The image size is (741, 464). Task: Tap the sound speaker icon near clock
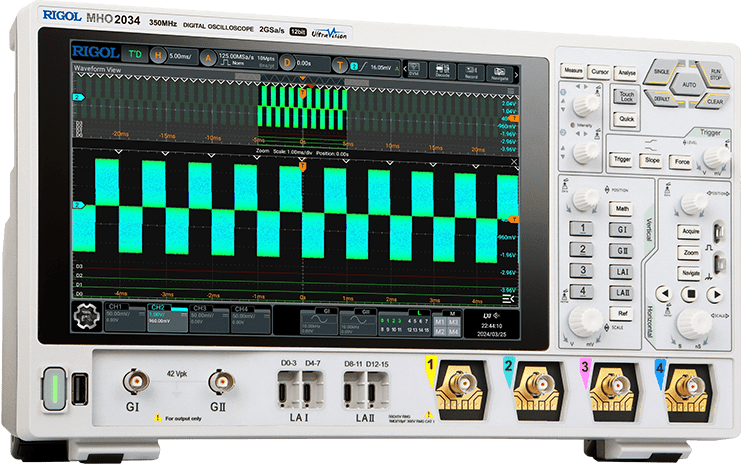point(496,315)
